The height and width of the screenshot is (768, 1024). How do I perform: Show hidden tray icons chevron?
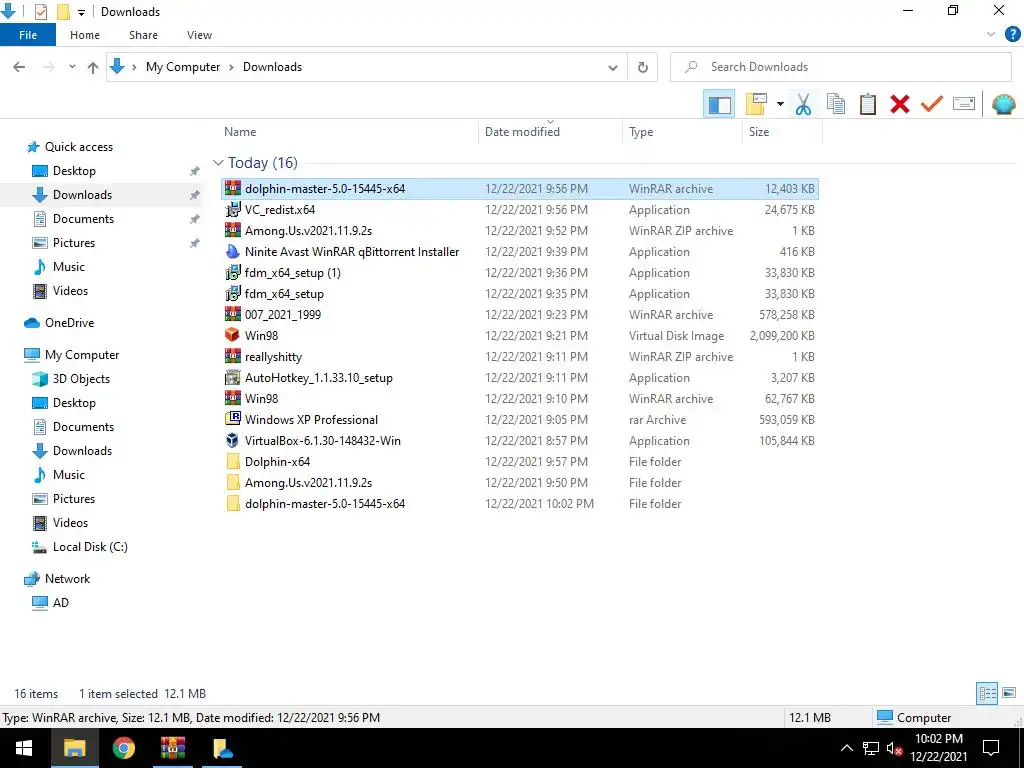point(846,748)
